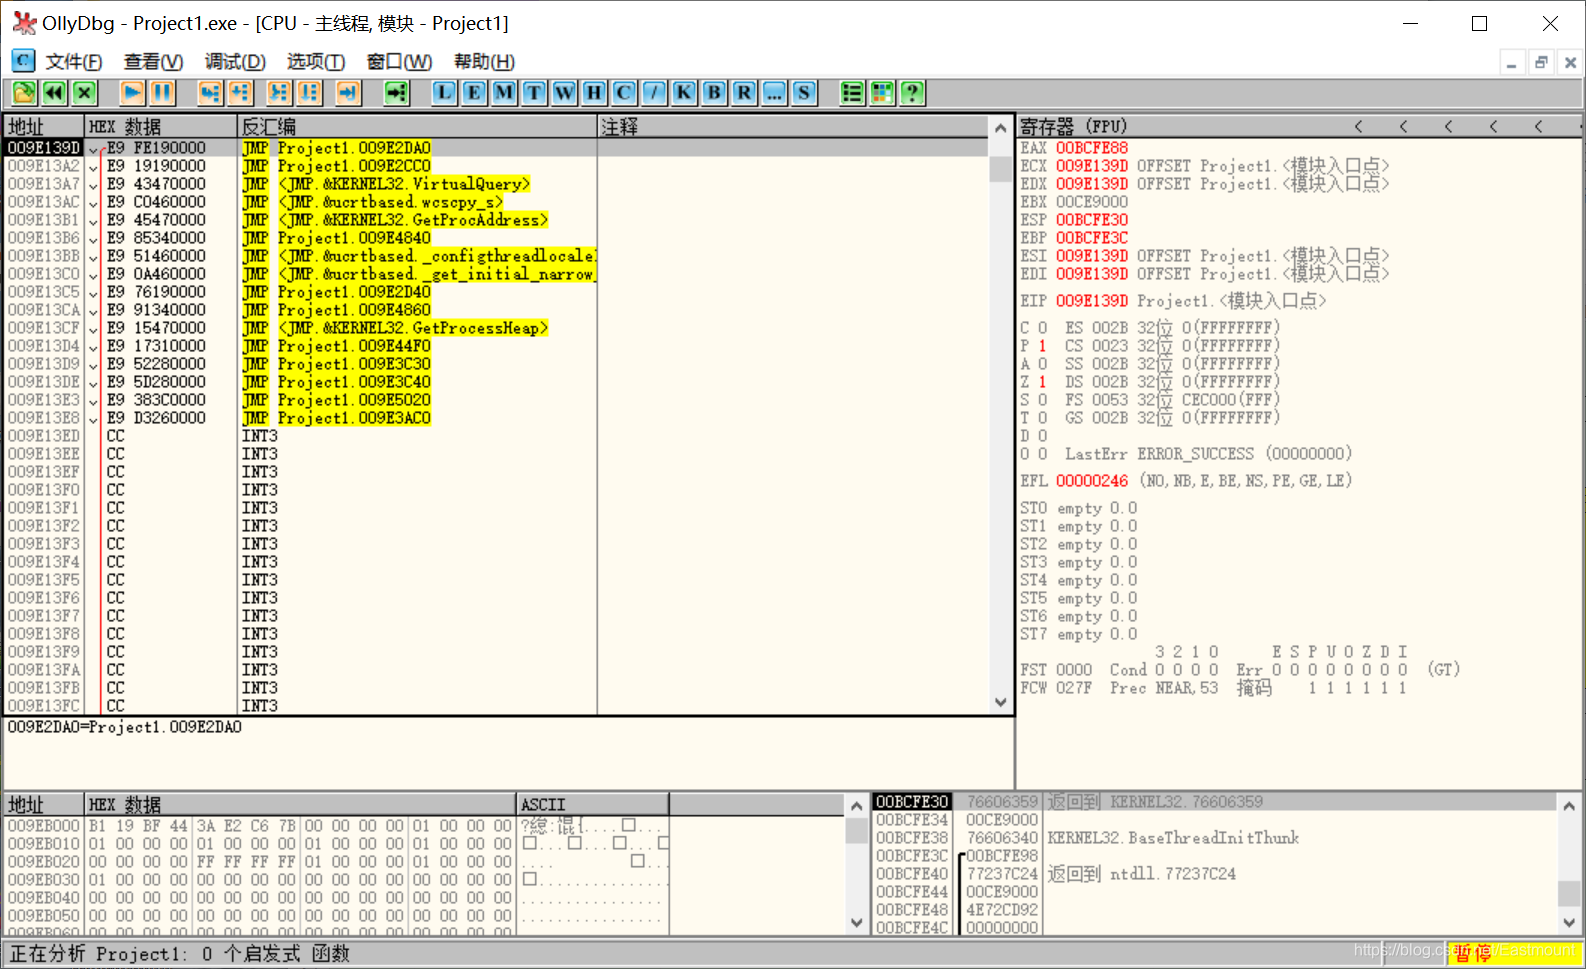Show Executable modules with the E icon
The image size is (1586, 969).
click(474, 93)
